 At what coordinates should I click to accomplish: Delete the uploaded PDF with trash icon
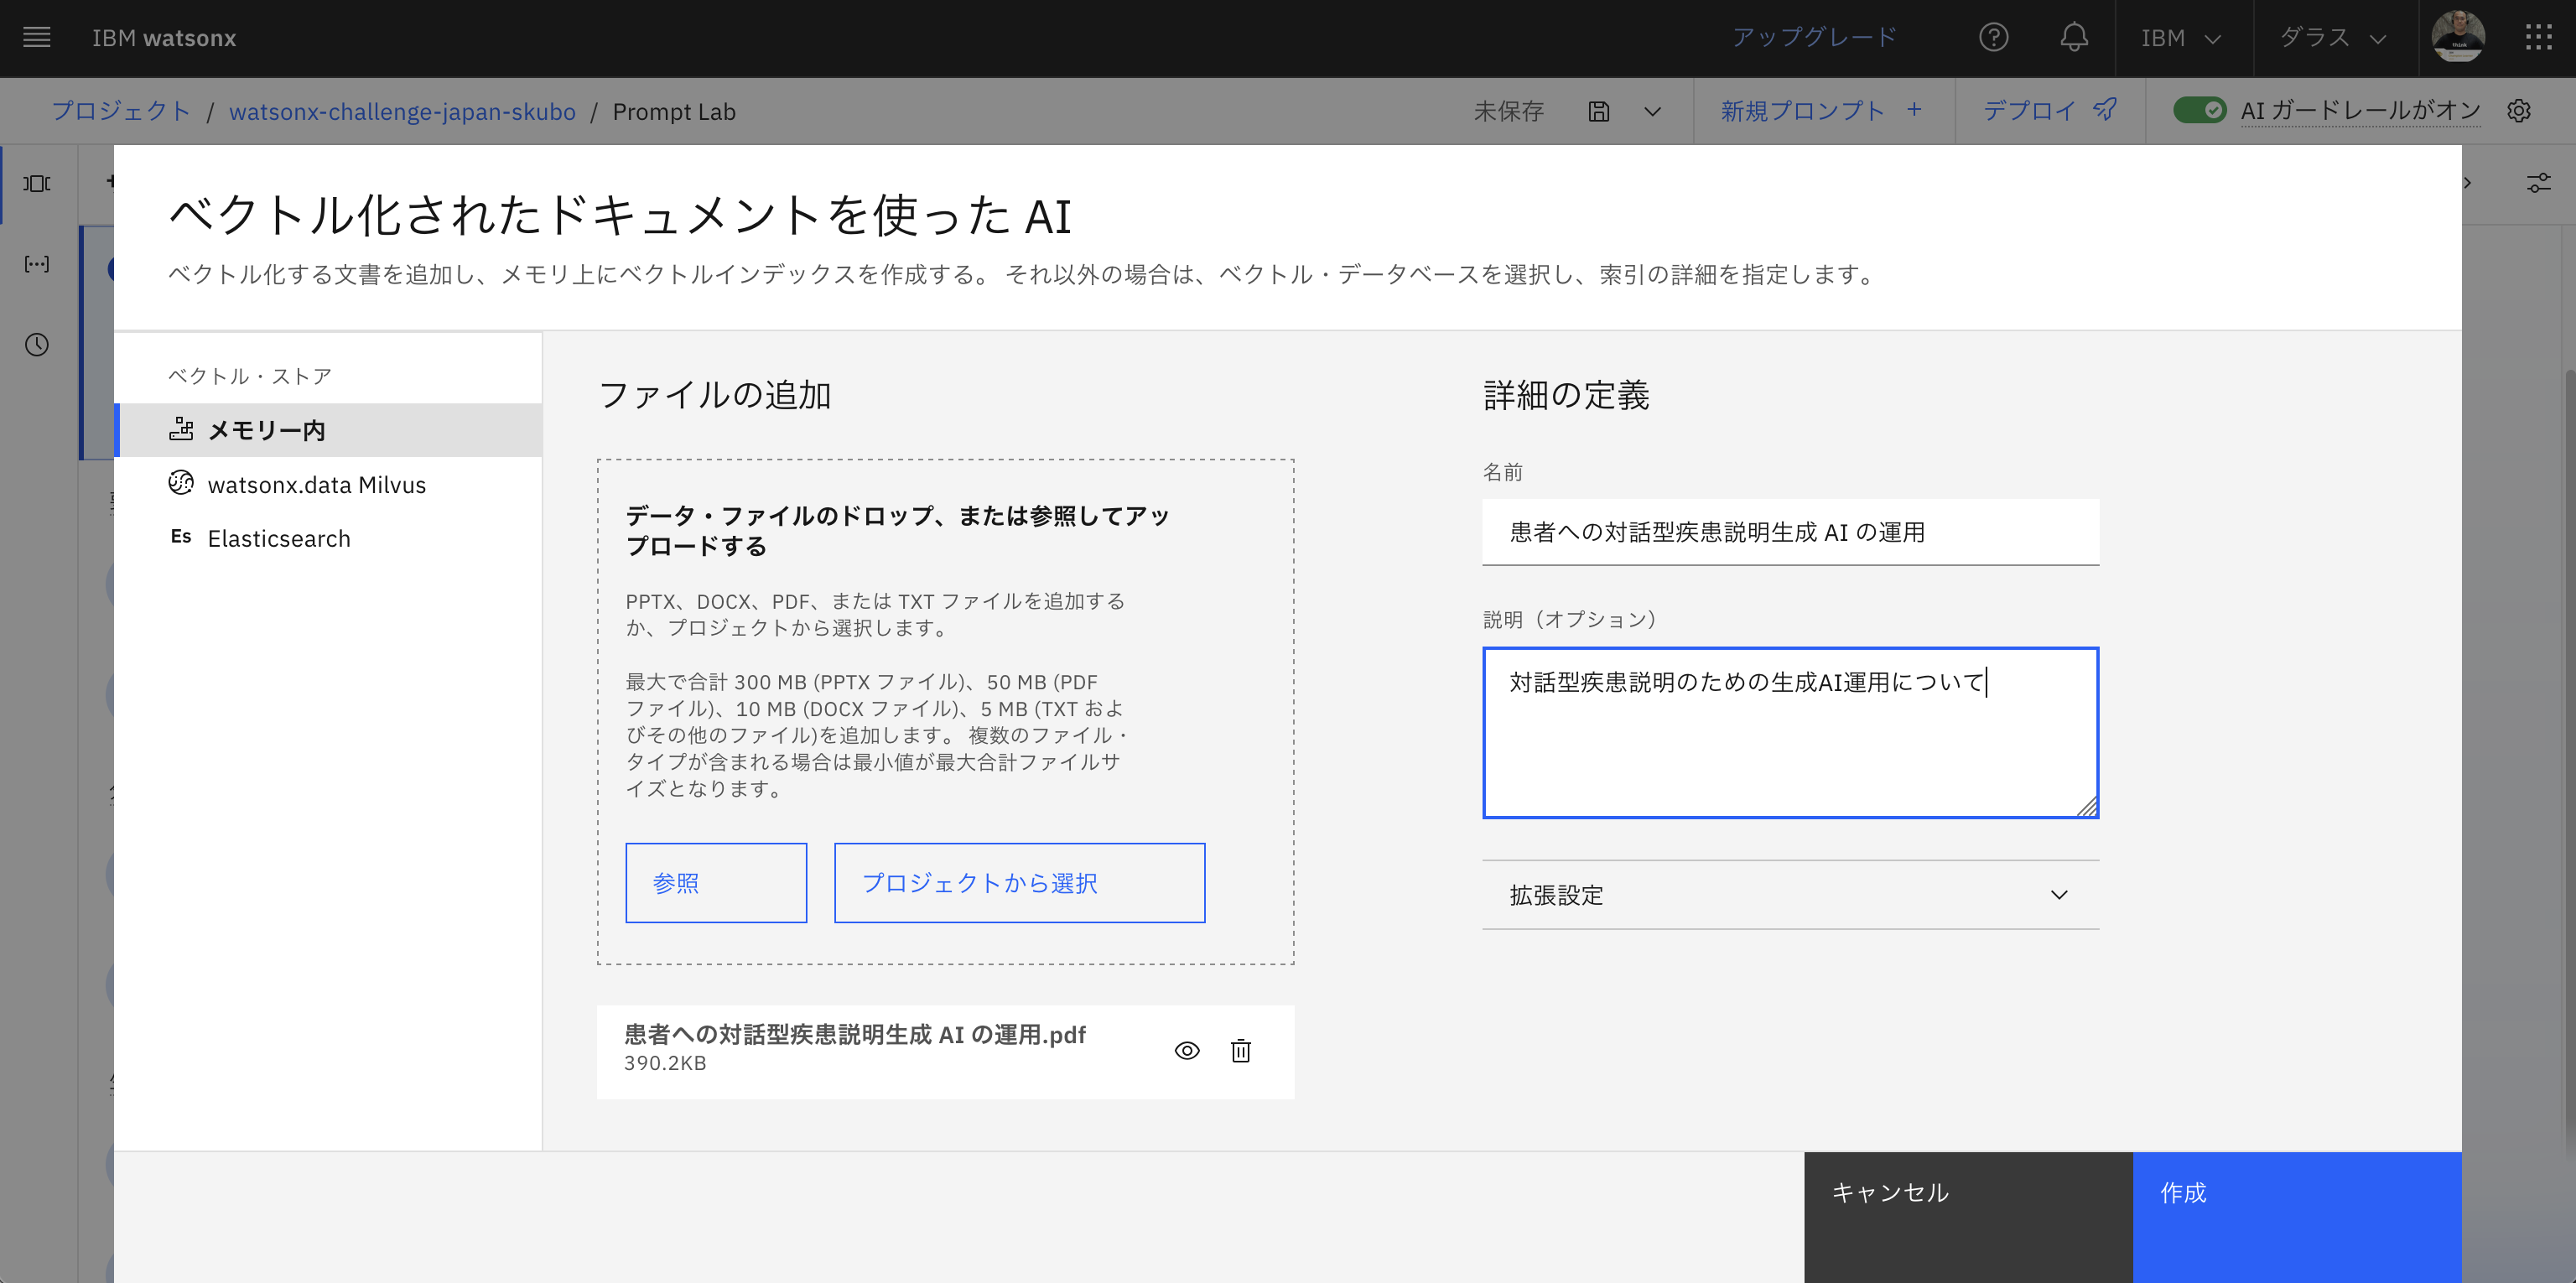point(1240,1051)
